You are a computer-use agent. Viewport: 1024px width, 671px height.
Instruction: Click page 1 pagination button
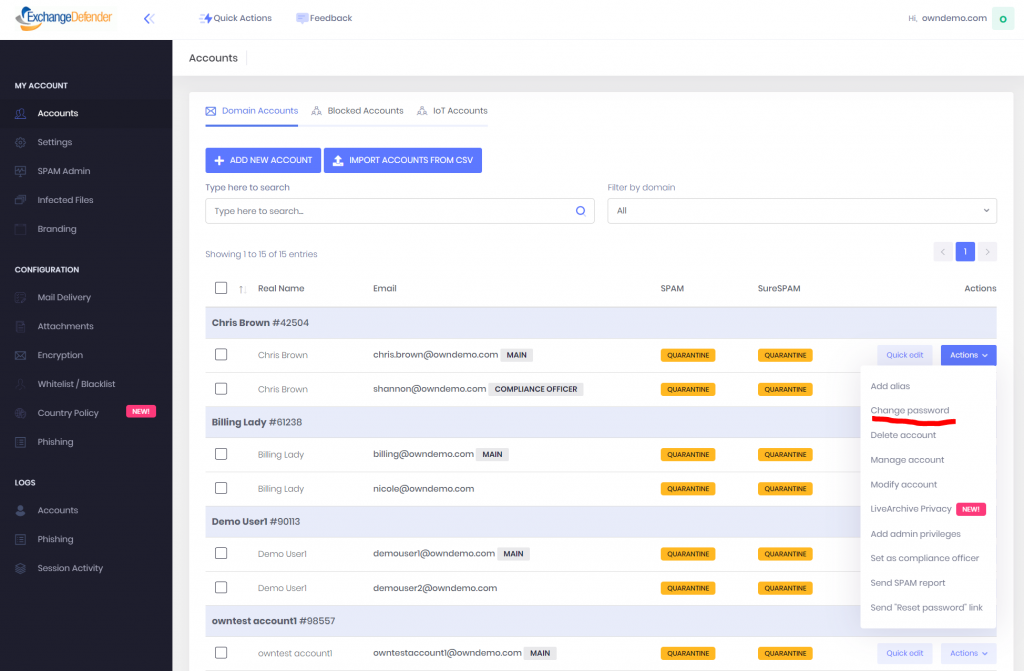coord(965,252)
